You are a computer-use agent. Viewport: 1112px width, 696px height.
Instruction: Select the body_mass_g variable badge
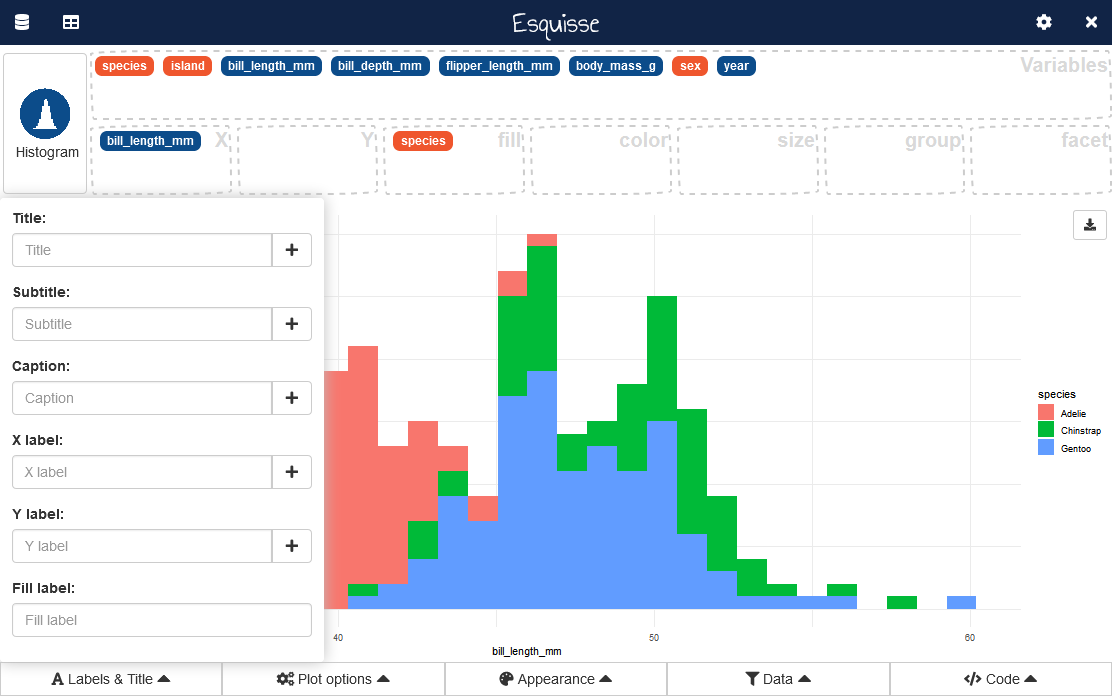[x=616, y=66]
